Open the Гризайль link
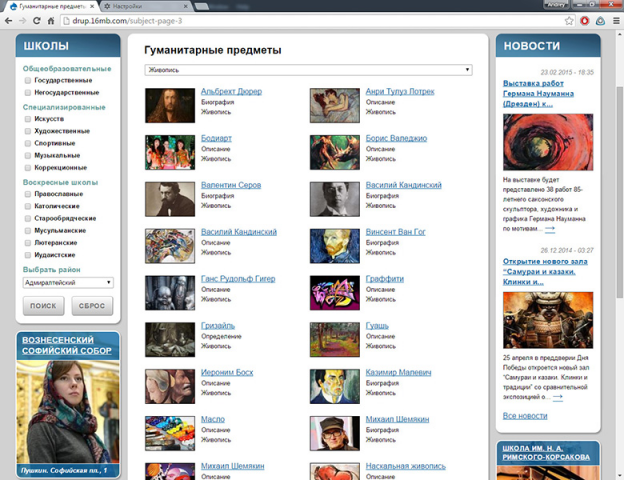Image resolution: width=624 pixels, height=480 pixels. click(x=218, y=326)
